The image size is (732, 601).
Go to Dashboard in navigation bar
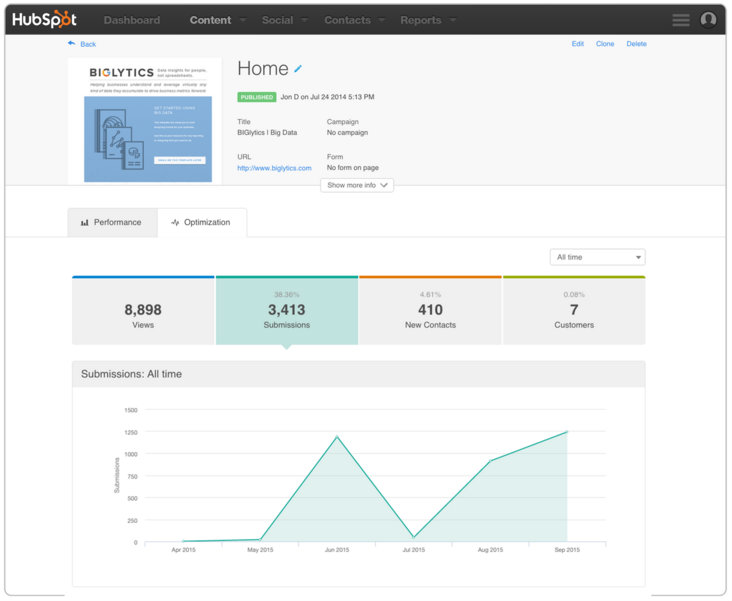coord(131,20)
